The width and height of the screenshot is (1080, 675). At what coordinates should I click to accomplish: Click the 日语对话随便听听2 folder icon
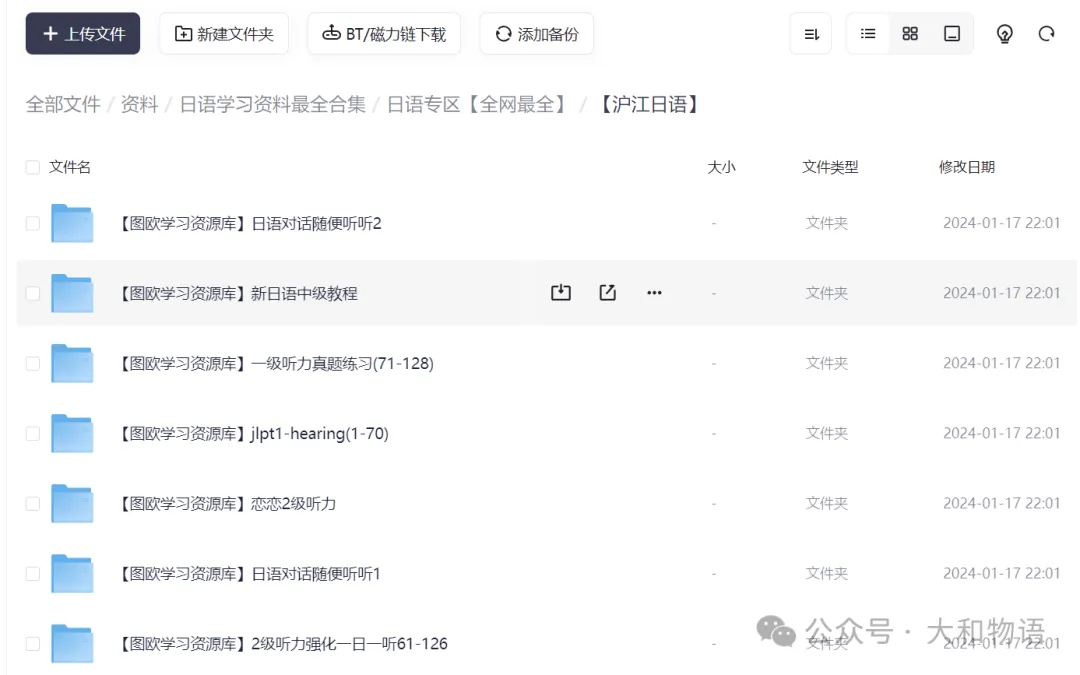72,223
